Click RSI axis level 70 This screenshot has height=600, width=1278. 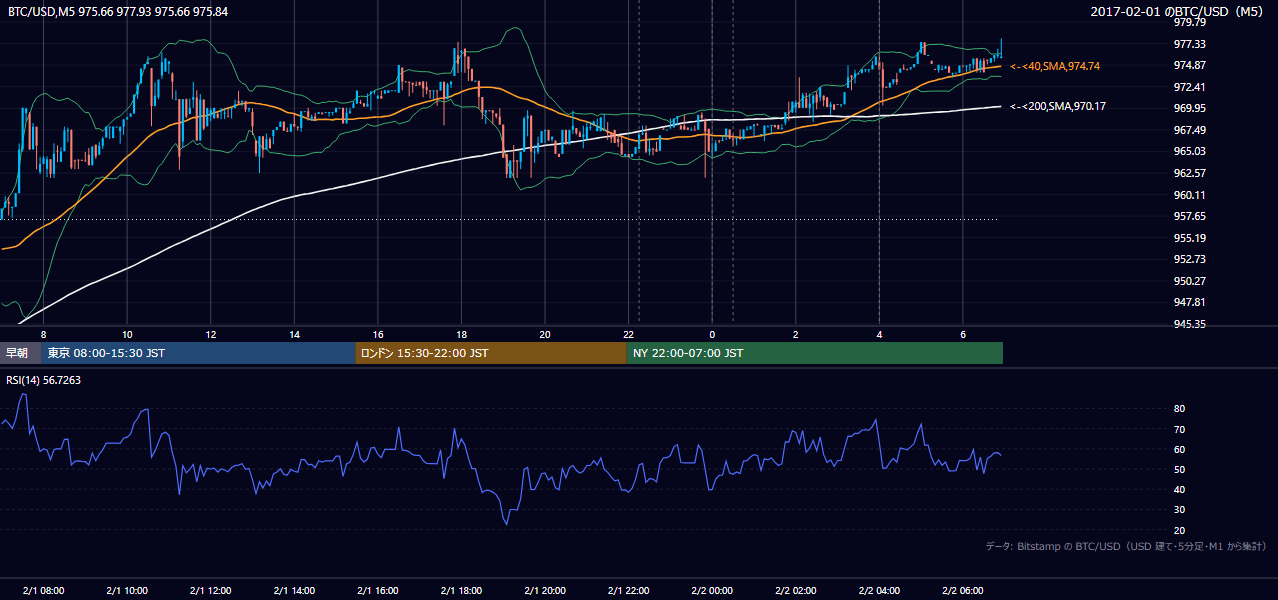tap(1179, 429)
